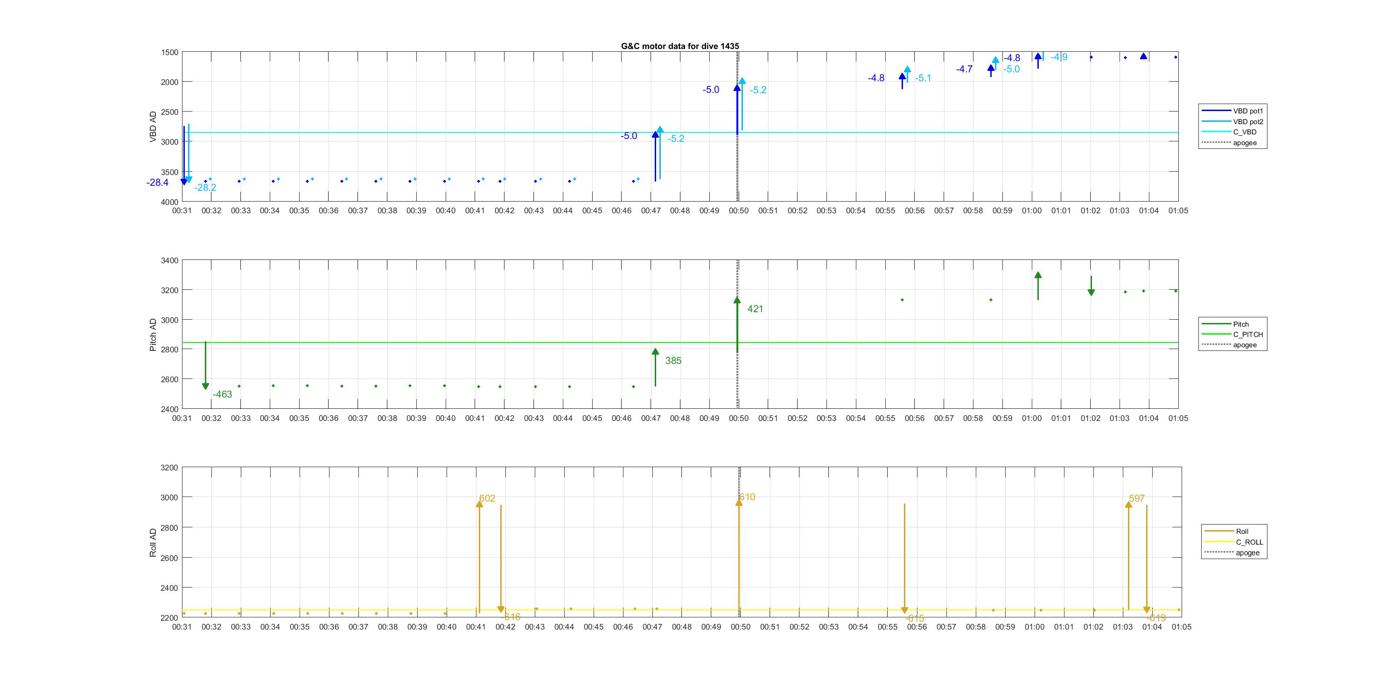1400x693 pixels.
Task: Click the 'VBD AD' y-axis label
Action: (x=153, y=127)
